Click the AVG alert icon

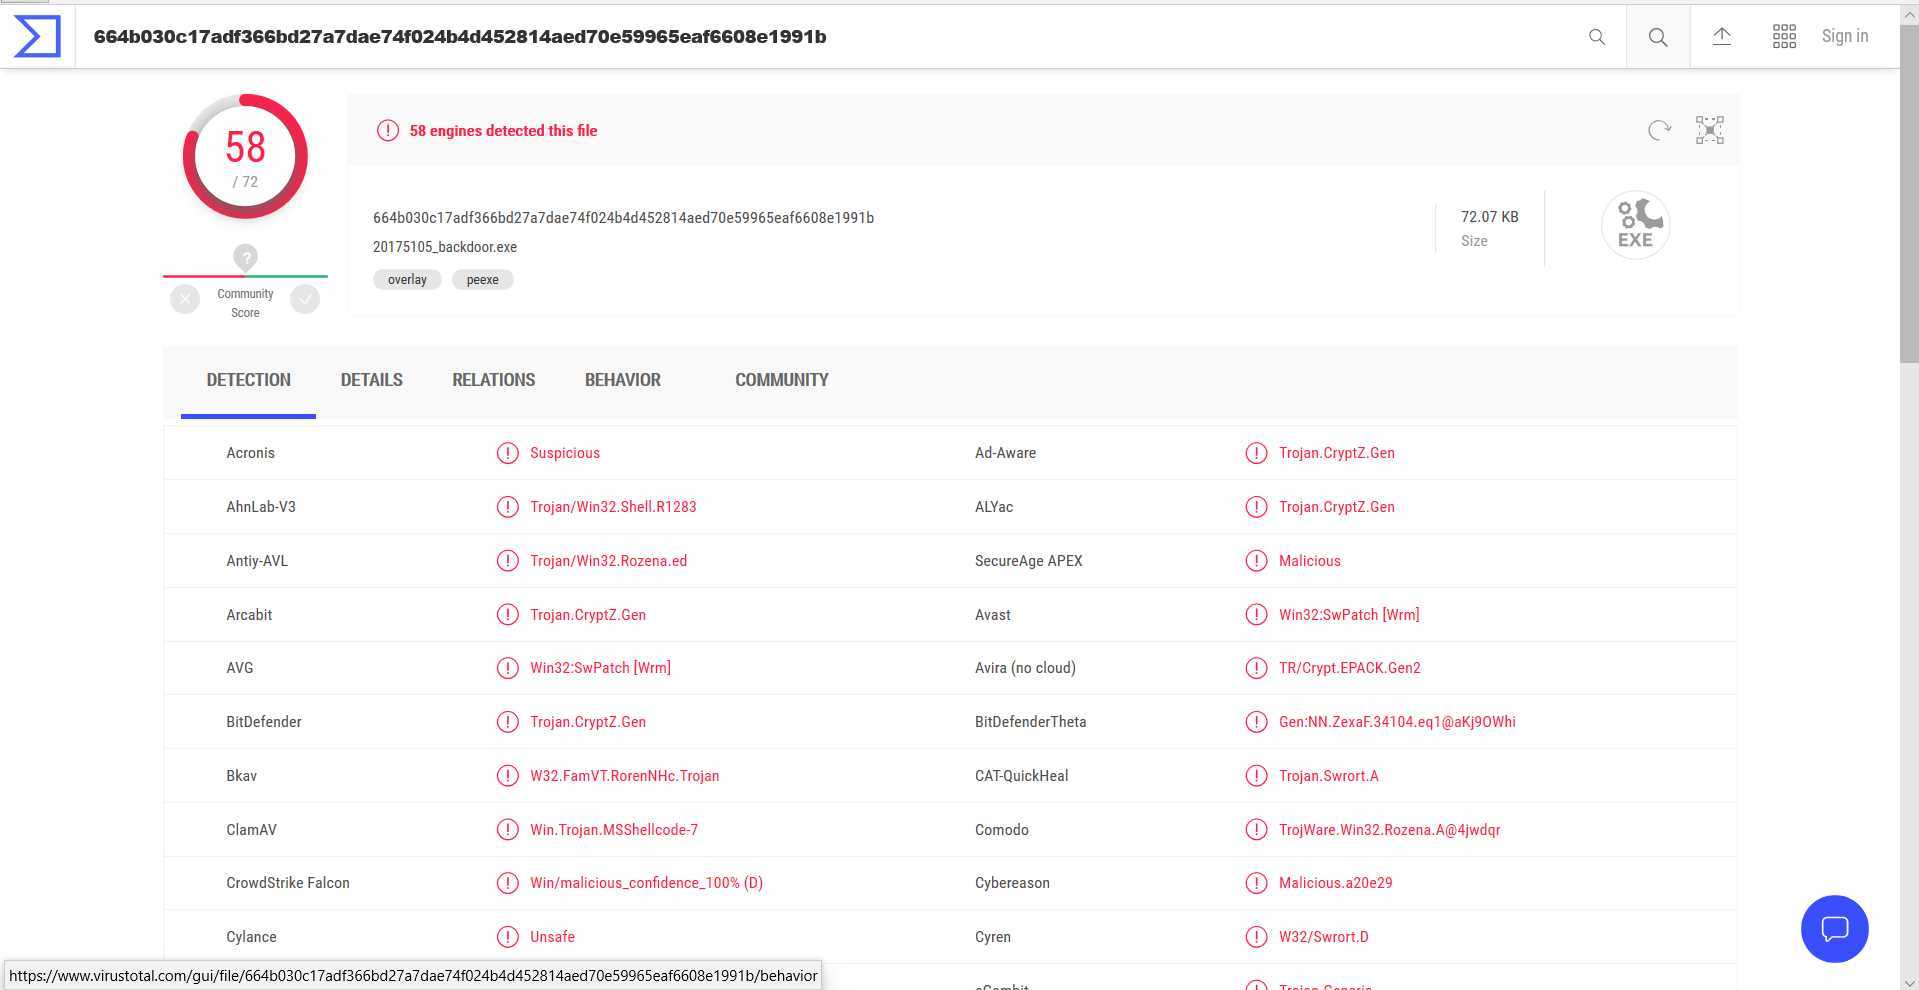(508, 668)
